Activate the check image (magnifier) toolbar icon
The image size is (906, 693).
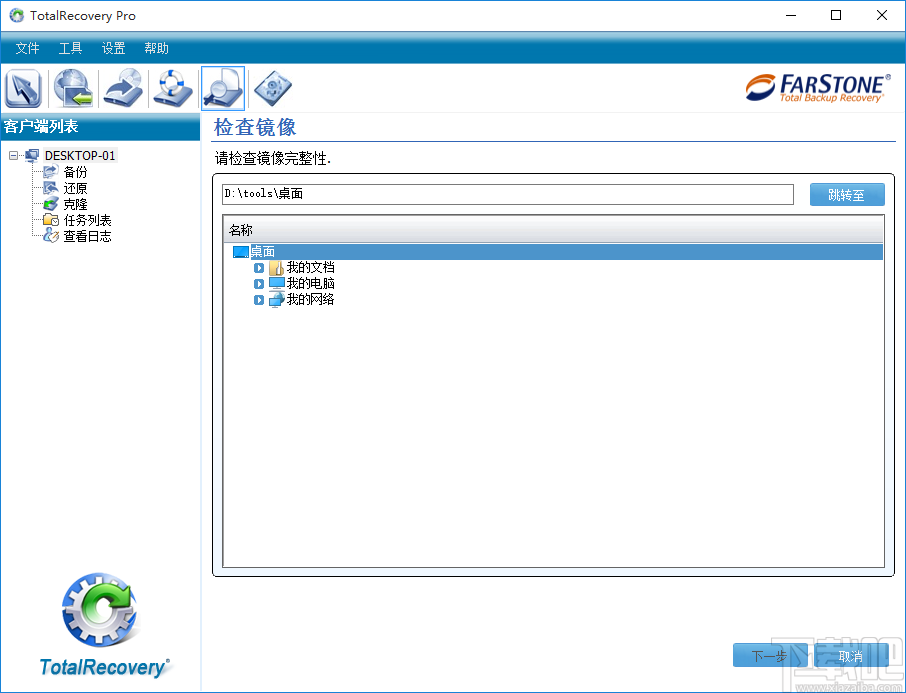tap(222, 88)
